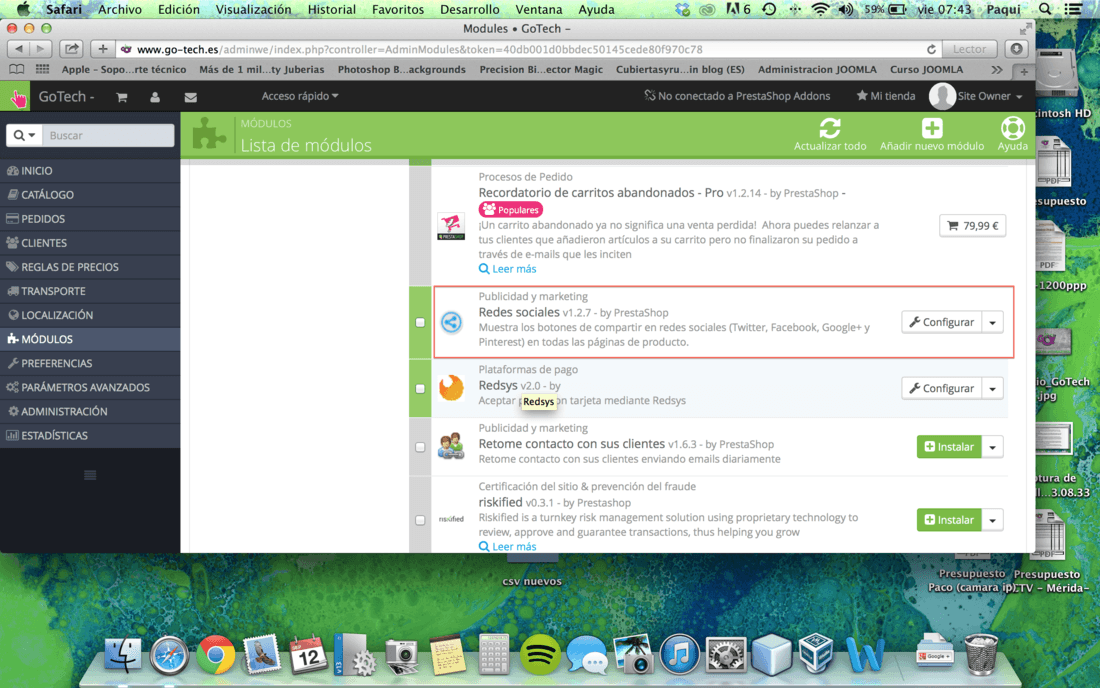Check the riskified module checkbox
Screen dimensions: 1100x688
click(x=420, y=520)
